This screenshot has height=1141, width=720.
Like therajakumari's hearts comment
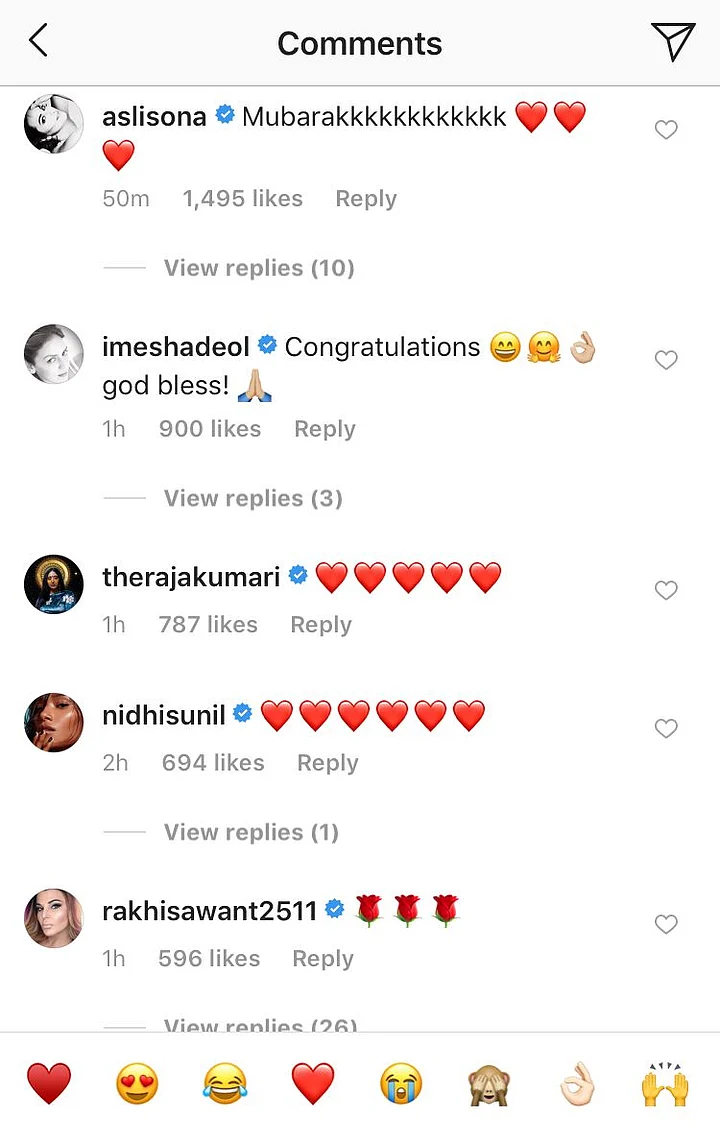[666, 591]
